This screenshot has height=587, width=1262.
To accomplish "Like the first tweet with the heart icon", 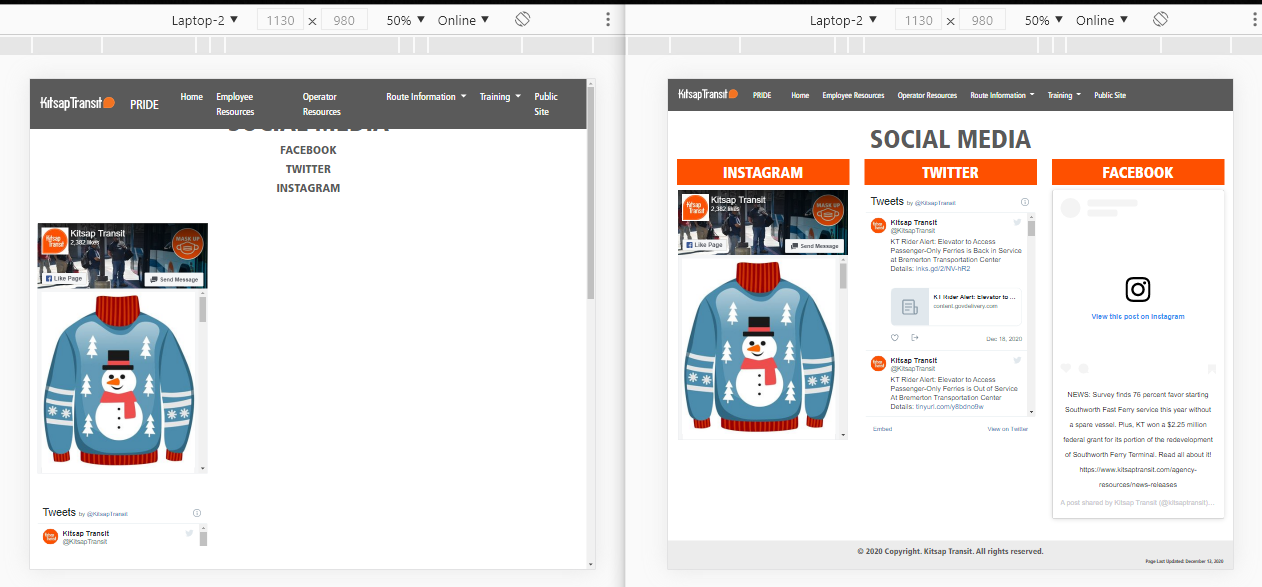I will pyautogui.click(x=895, y=338).
